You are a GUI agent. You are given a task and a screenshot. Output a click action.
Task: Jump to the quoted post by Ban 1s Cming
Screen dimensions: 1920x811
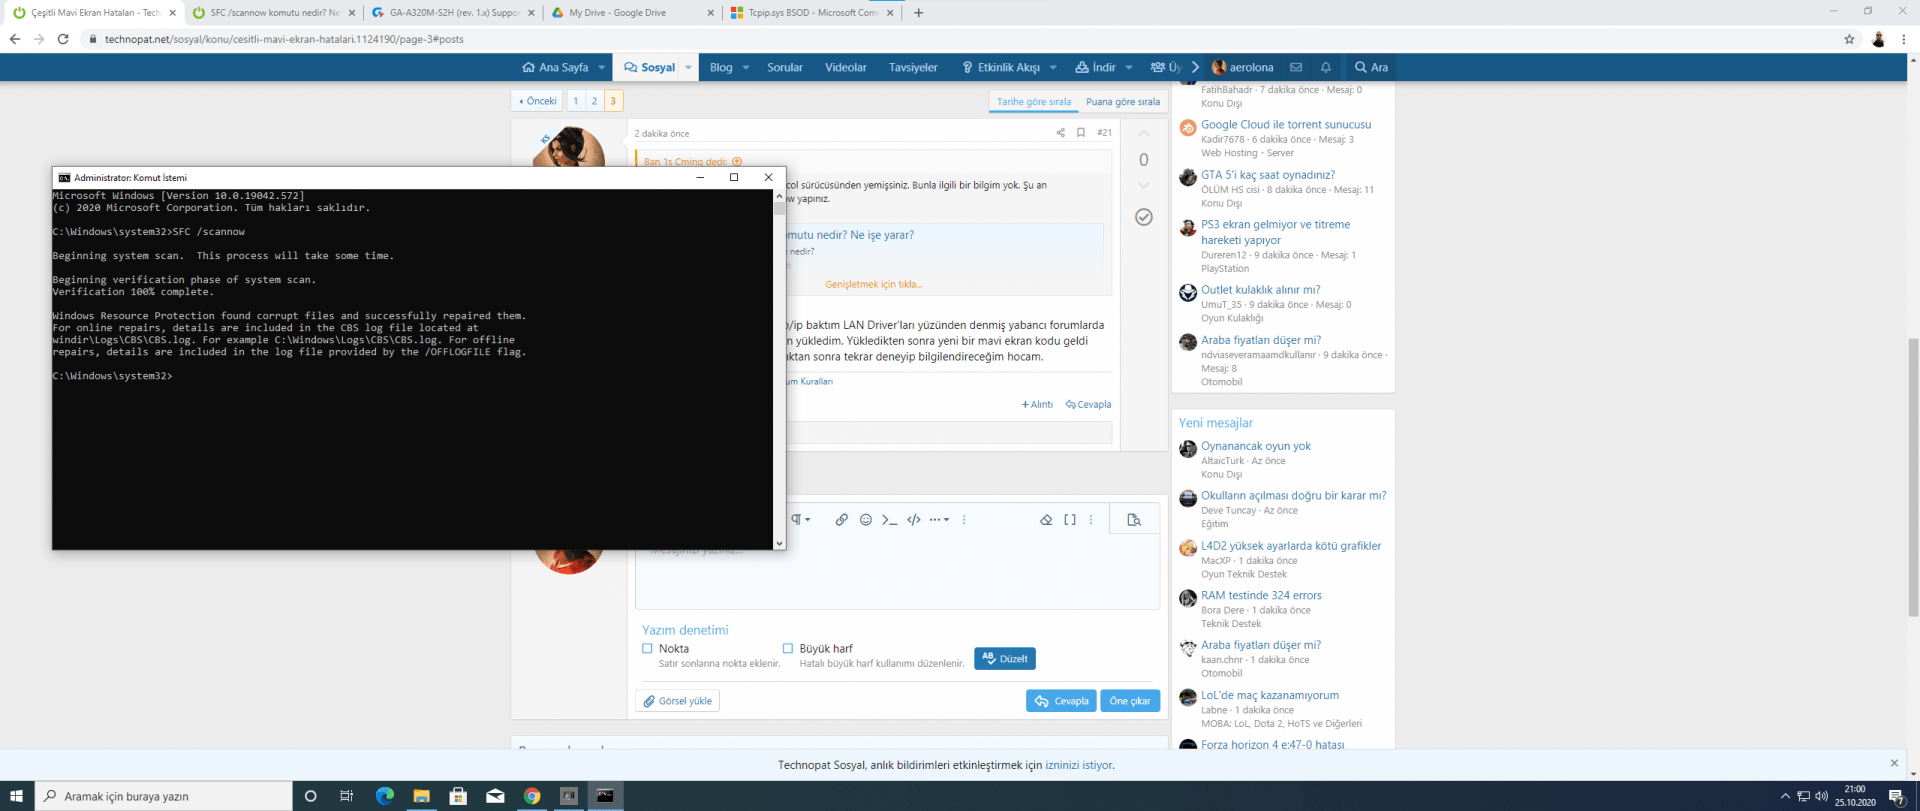pyautogui.click(x=737, y=162)
